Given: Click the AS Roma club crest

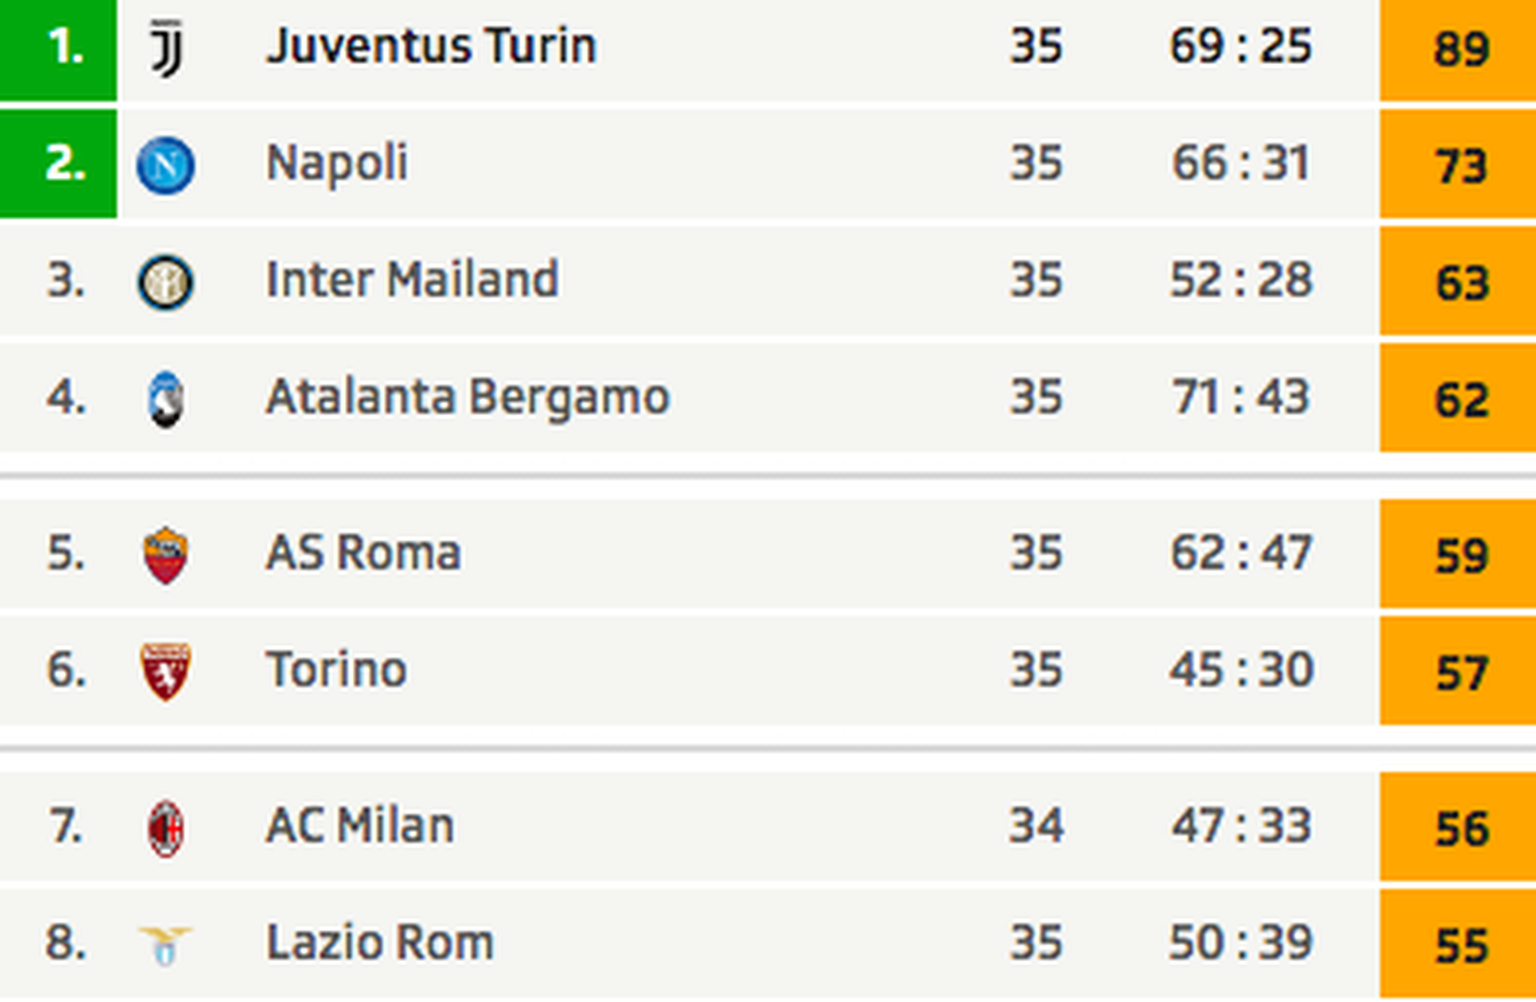Looking at the screenshot, I should click(166, 555).
